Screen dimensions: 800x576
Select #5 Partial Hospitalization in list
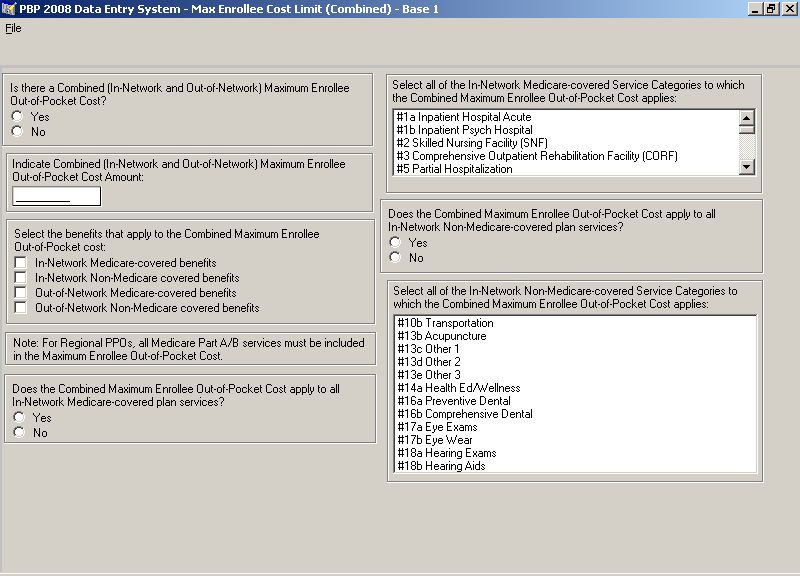tap(566, 169)
